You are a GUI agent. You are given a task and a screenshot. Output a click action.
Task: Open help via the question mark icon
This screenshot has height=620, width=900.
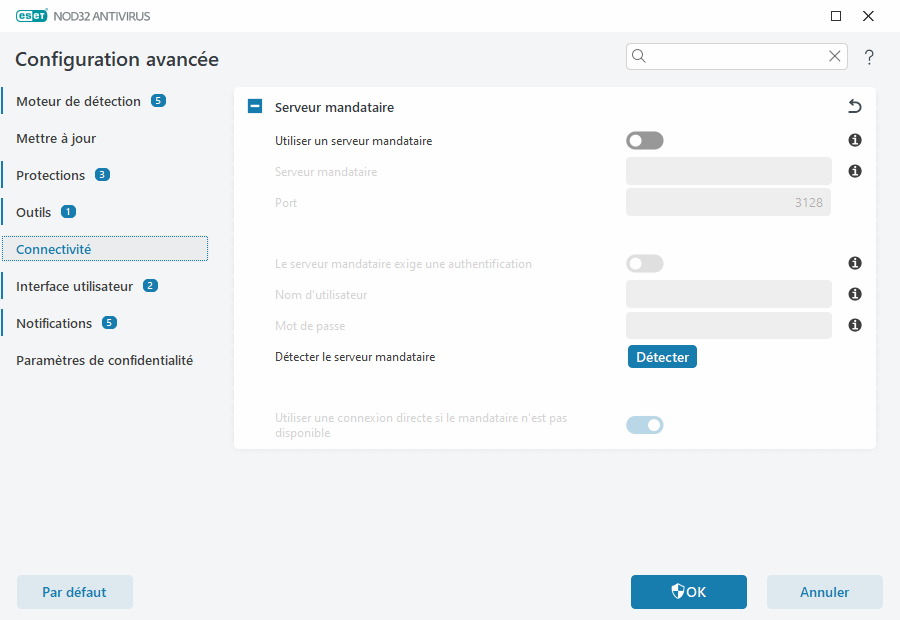pyautogui.click(x=869, y=57)
